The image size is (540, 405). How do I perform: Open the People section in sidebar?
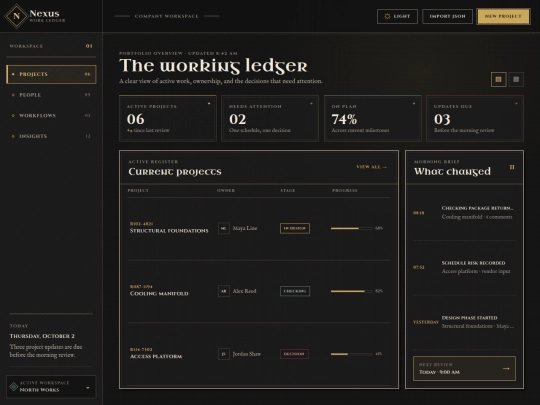[51, 95]
